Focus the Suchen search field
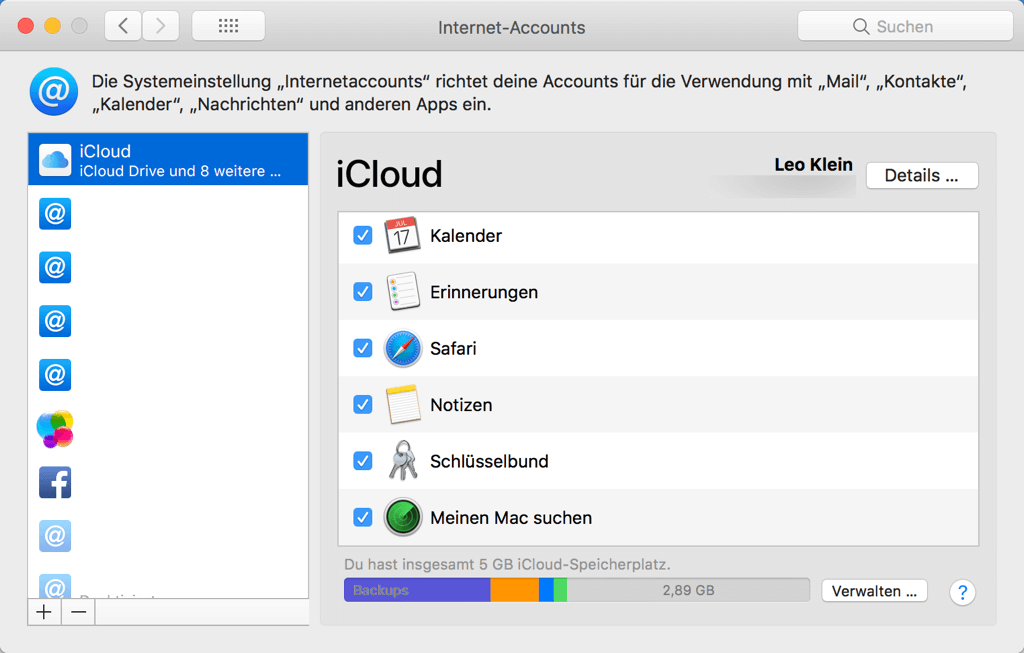The image size is (1024, 653). (x=905, y=26)
